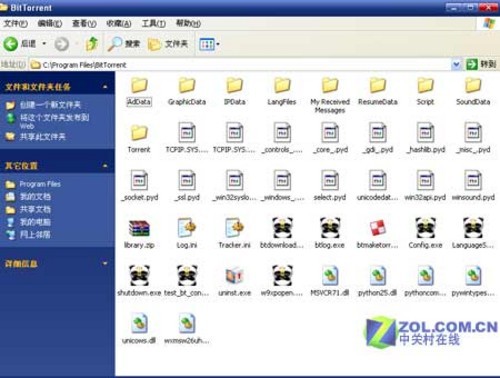Open the Edit (E) menu

coord(50,23)
